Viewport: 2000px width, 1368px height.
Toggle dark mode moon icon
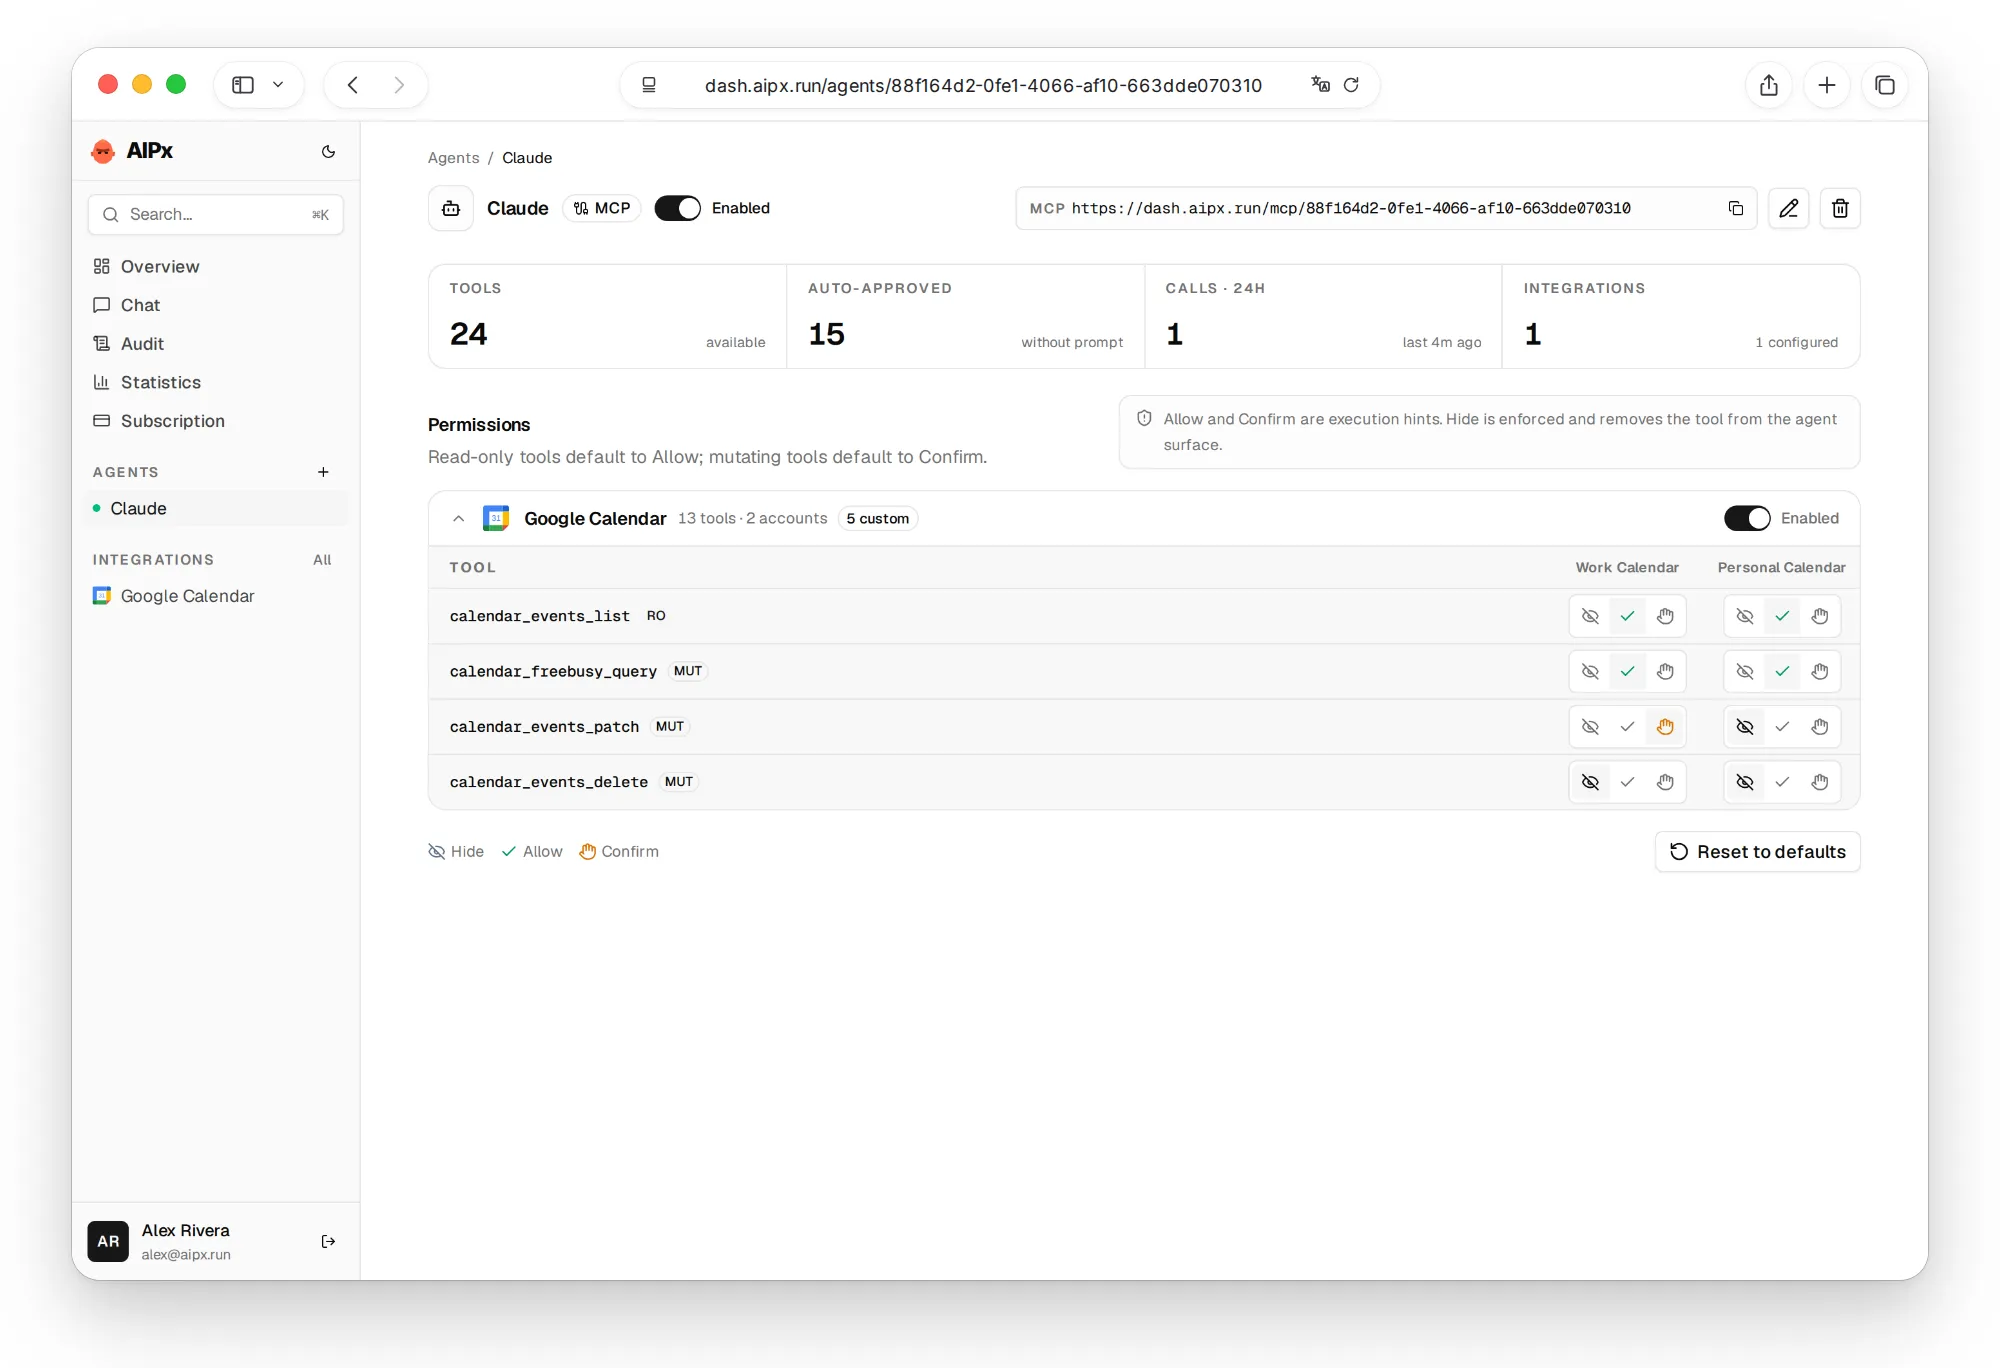tap(328, 151)
